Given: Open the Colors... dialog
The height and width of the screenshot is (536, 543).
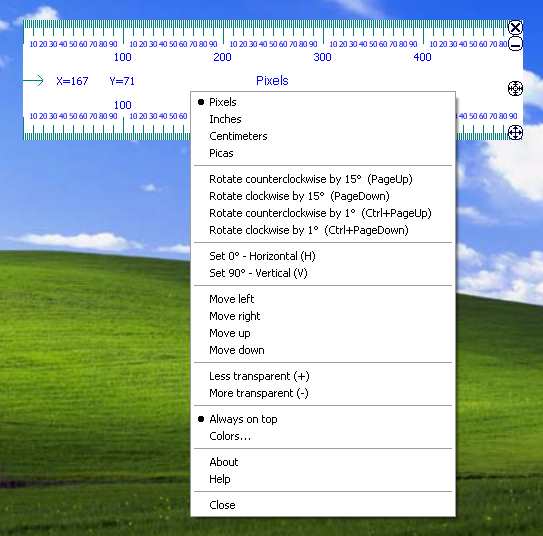Looking at the screenshot, I should [x=323, y=436].
